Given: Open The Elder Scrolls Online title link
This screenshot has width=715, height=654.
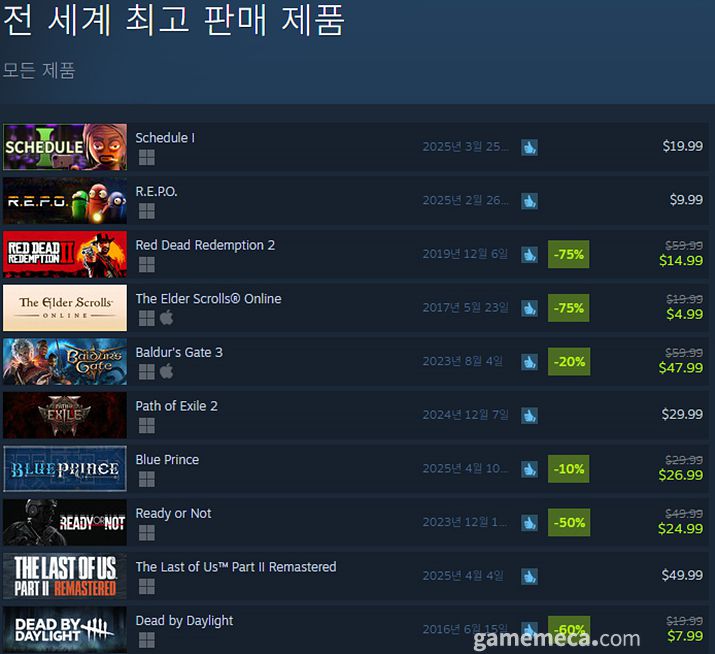Looking at the screenshot, I should click(208, 299).
